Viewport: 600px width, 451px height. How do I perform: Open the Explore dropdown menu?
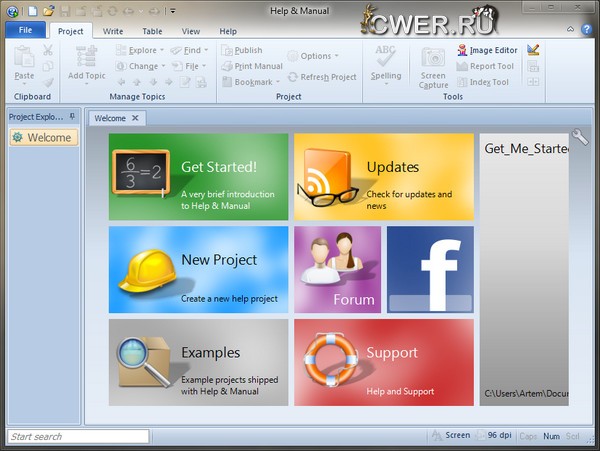click(141, 50)
